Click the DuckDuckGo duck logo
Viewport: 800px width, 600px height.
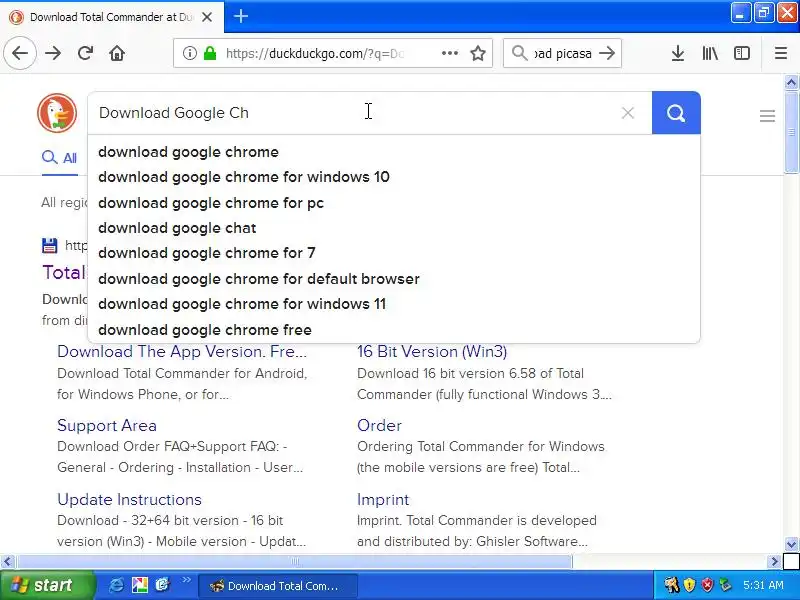point(57,113)
